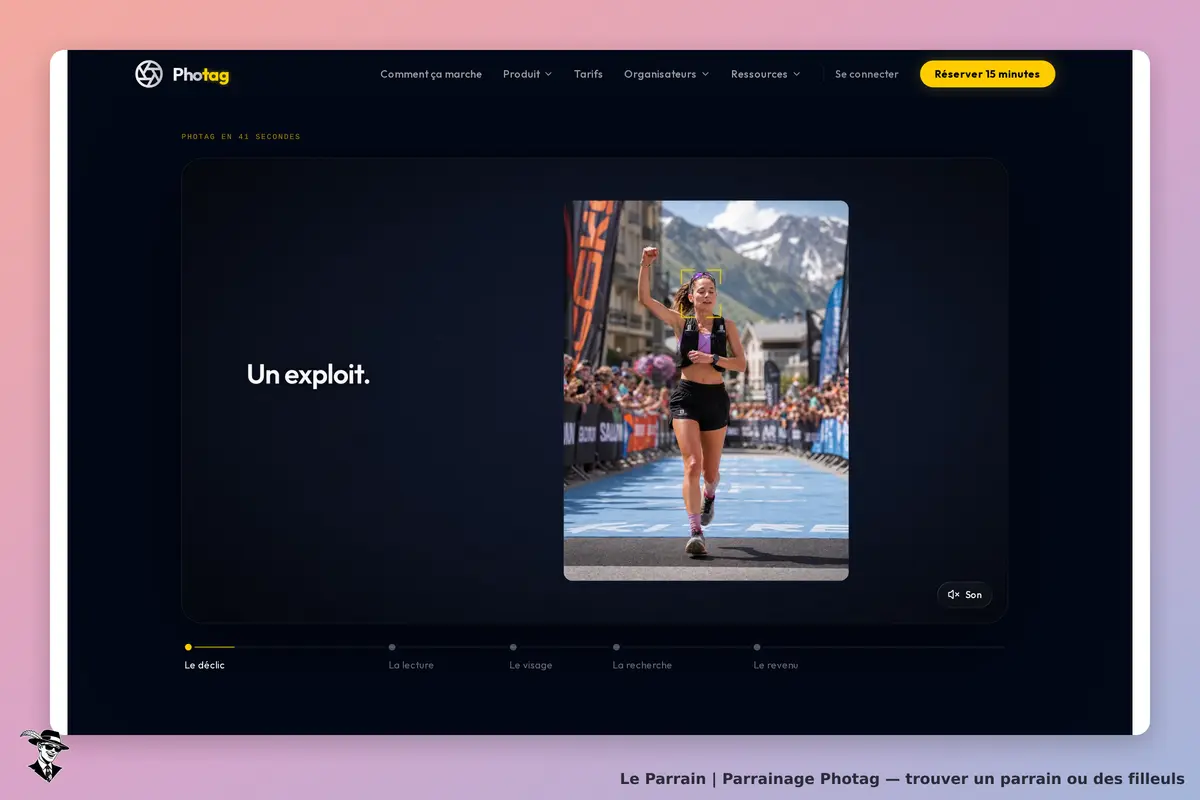Click the yellow progress bar segment
The height and width of the screenshot is (800, 1200).
(215, 647)
